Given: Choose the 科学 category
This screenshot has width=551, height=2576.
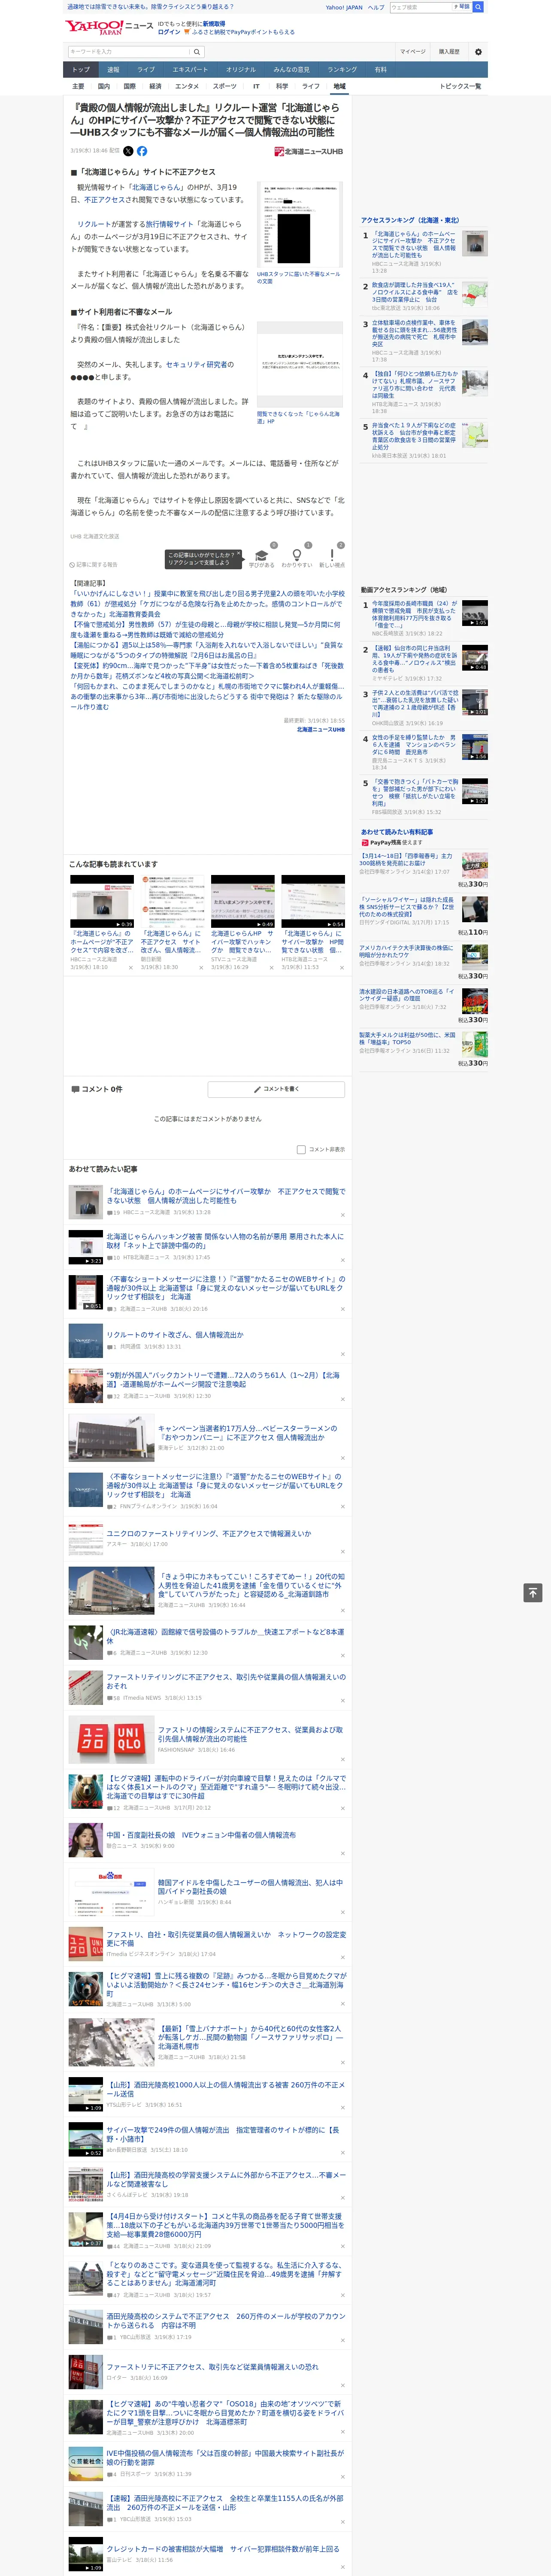Looking at the screenshot, I should coord(282,86).
